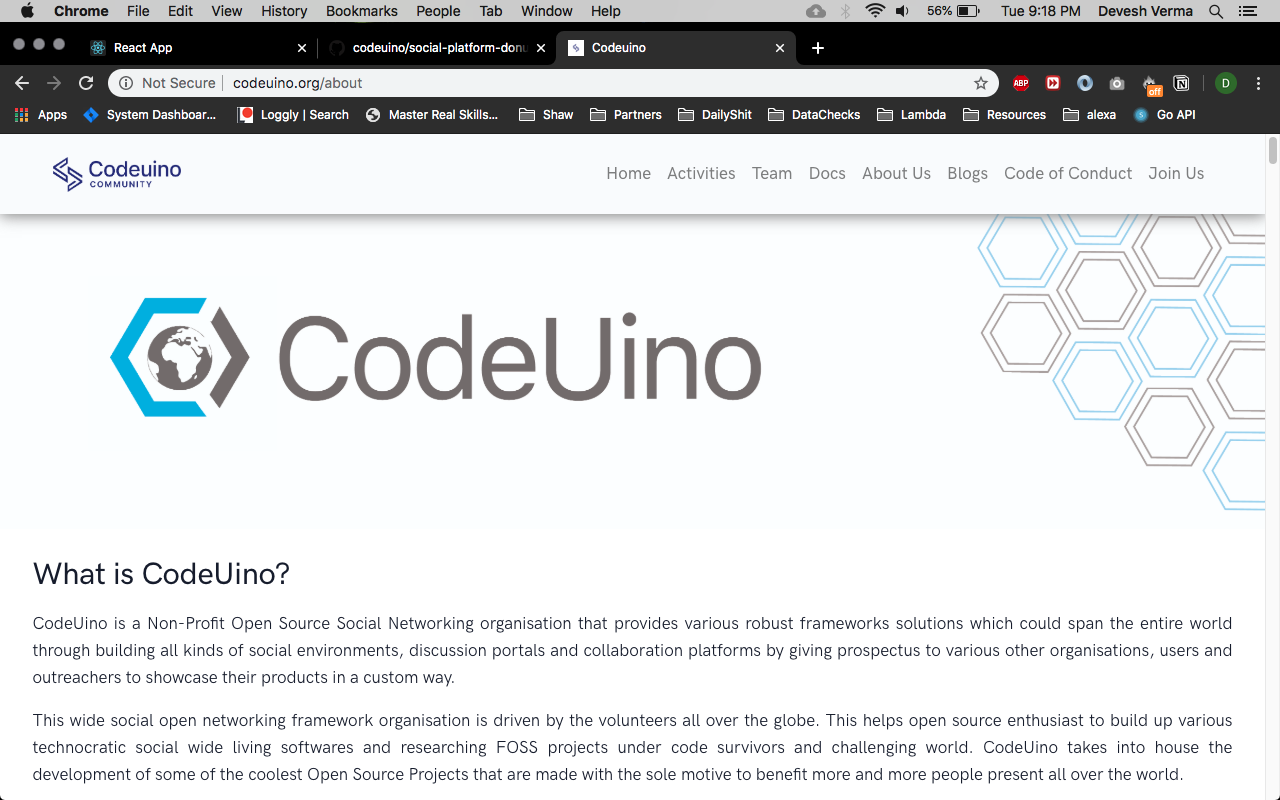The height and width of the screenshot is (800, 1280).
Task: Click the red double-arrow extension icon
Action: pyautogui.click(x=1053, y=83)
